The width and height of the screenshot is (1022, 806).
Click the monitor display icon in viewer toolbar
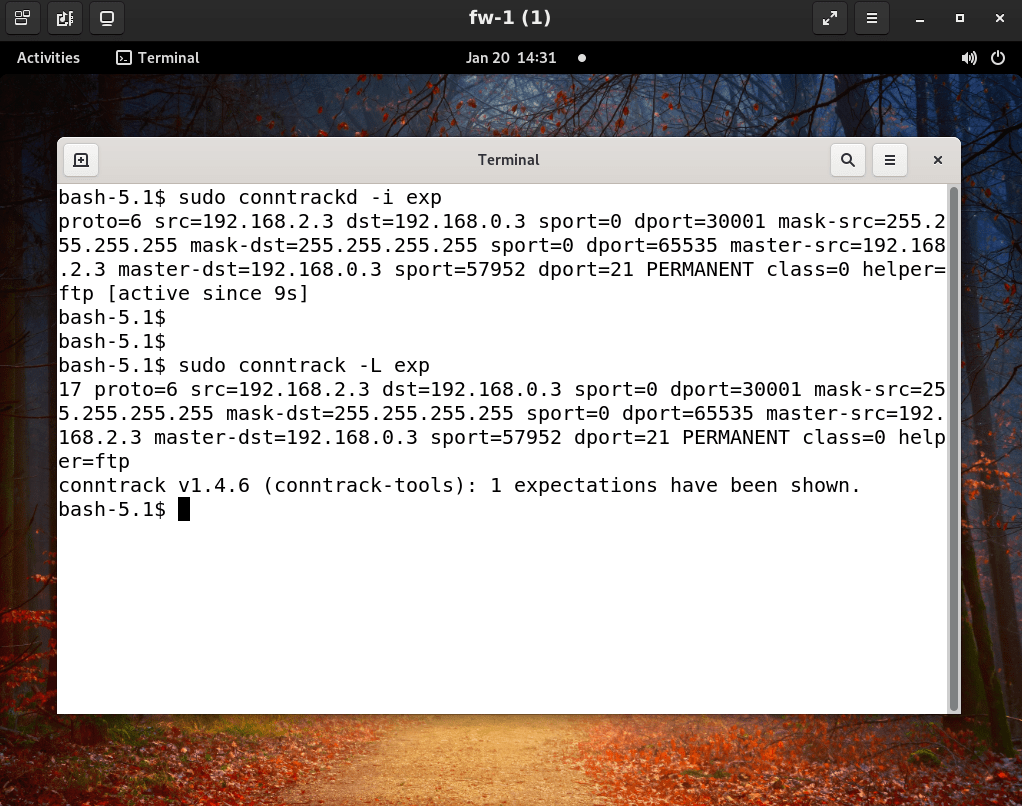(107, 18)
